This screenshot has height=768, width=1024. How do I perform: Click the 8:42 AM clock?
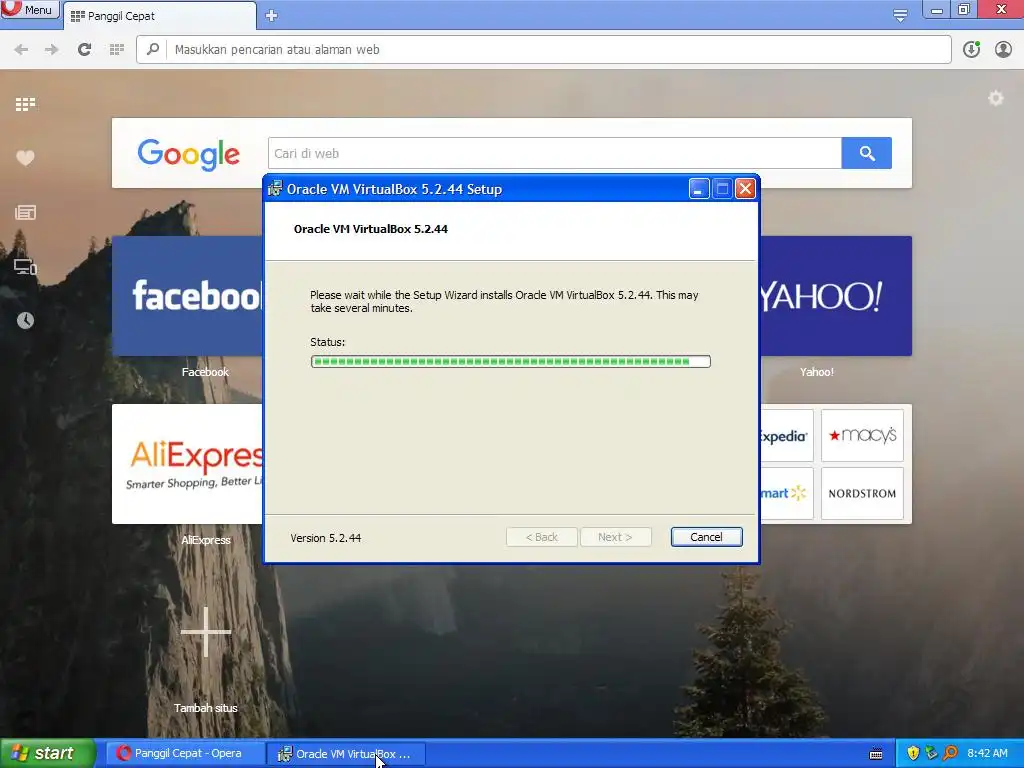pyautogui.click(x=987, y=754)
